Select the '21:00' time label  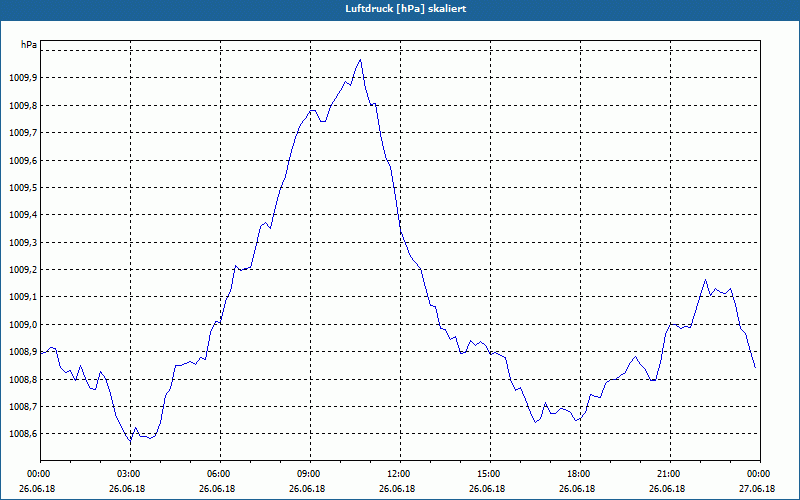(x=668, y=474)
